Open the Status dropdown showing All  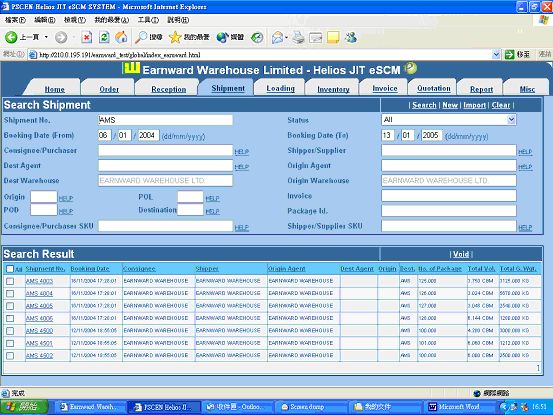(x=449, y=120)
